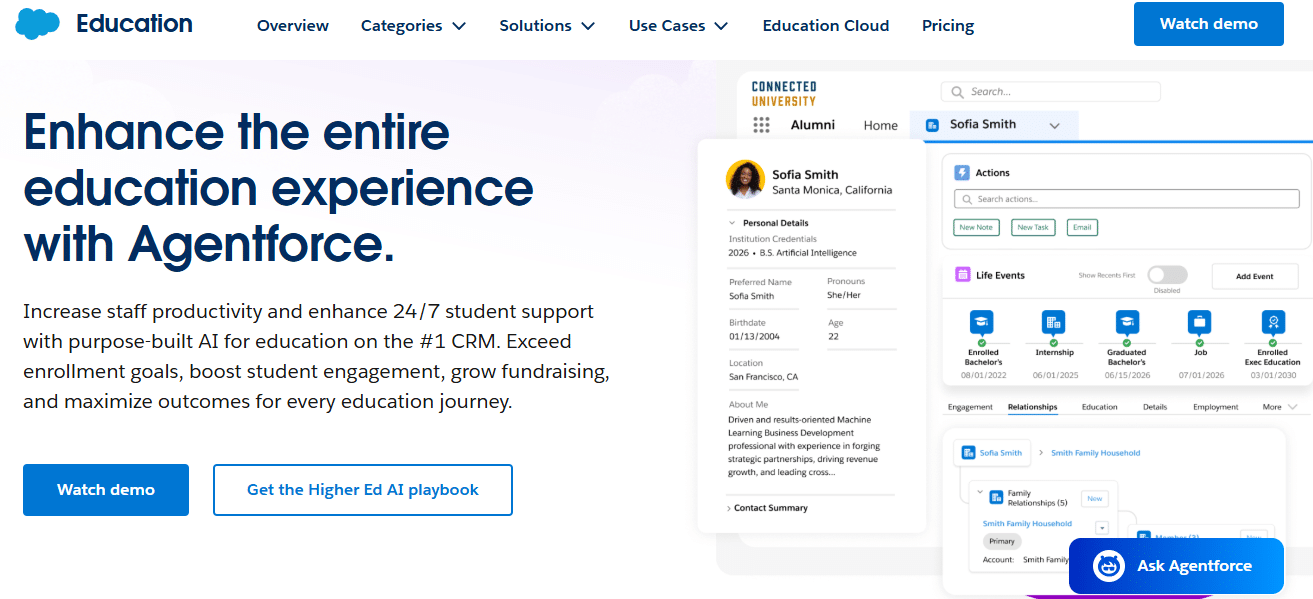Screen dimensions: 1313x599
Task: Select the Job briefcase milestone icon
Action: coord(1199,321)
